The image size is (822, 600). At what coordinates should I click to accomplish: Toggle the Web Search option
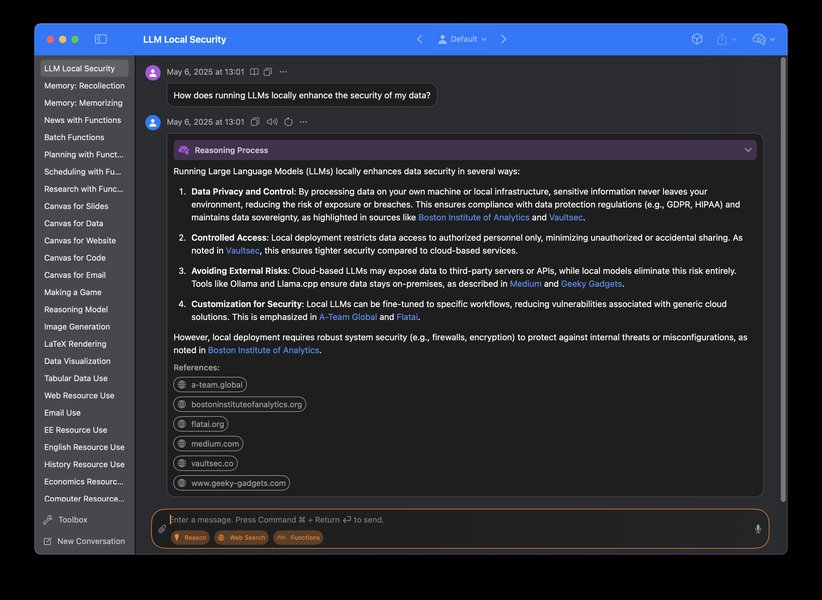click(242, 538)
